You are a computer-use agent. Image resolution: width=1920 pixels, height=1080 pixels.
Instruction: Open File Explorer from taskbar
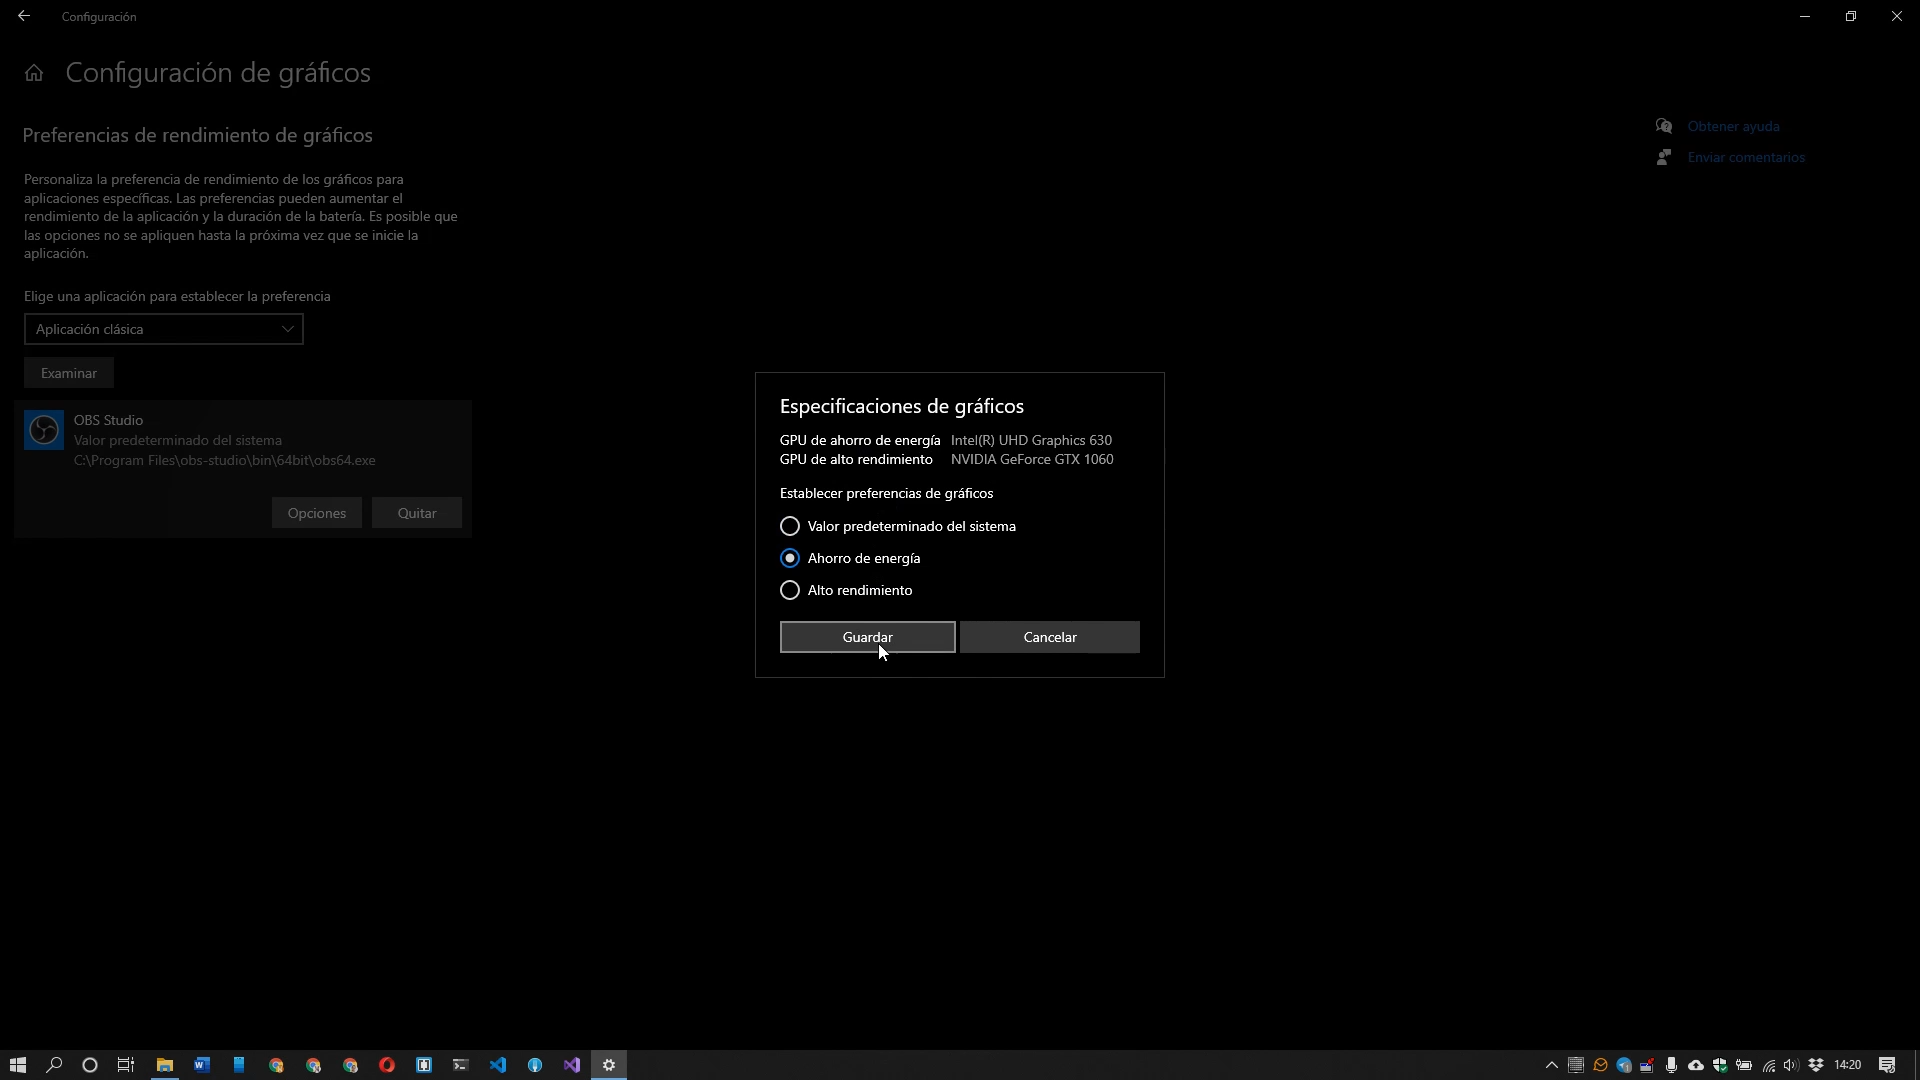(x=165, y=1065)
